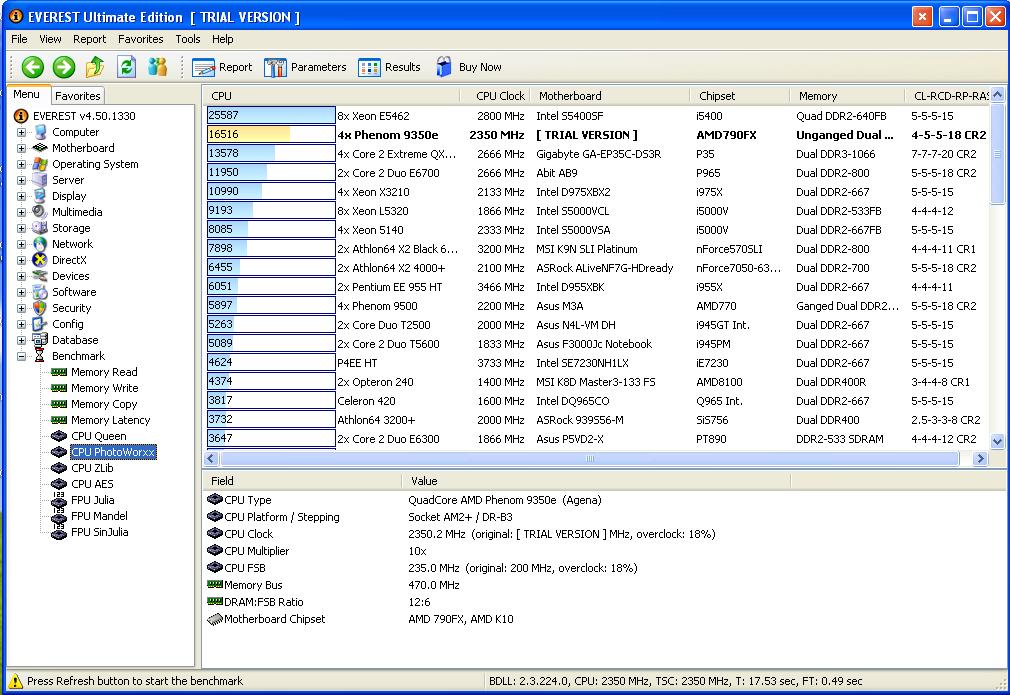Select the Memory Latency benchmark
Image resolution: width=1010 pixels, height=695 pixels.
pyautogui.click(x=110, y=420)
